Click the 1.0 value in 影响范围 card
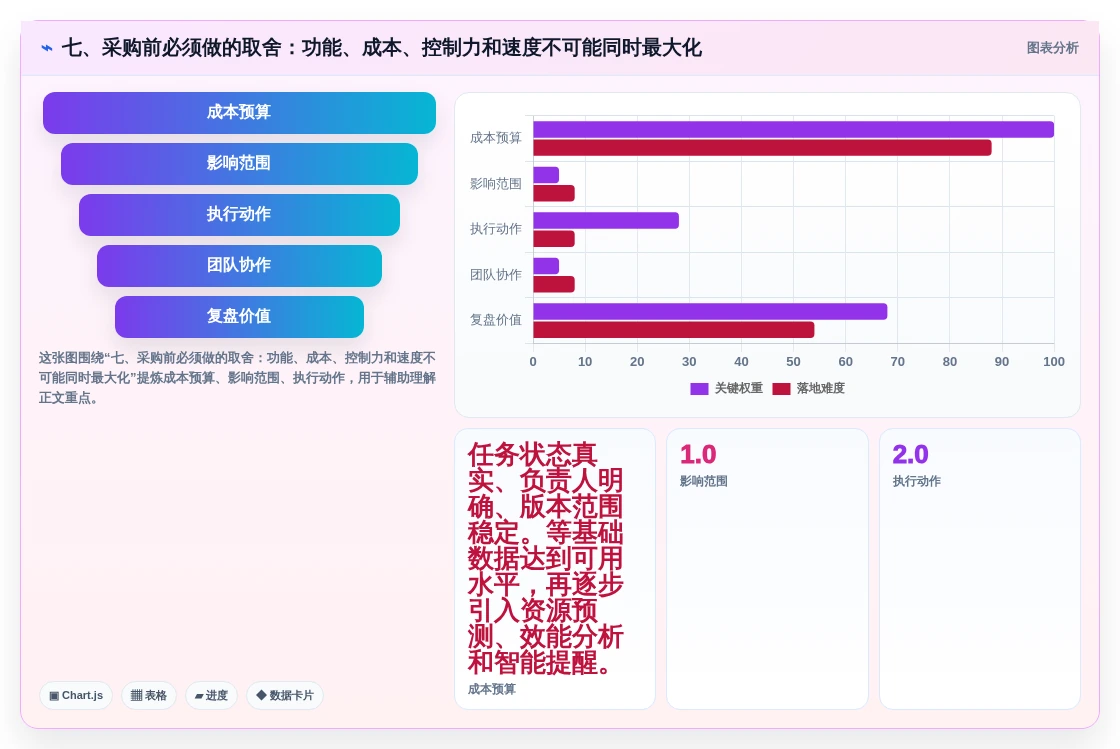 pos(698,455)
